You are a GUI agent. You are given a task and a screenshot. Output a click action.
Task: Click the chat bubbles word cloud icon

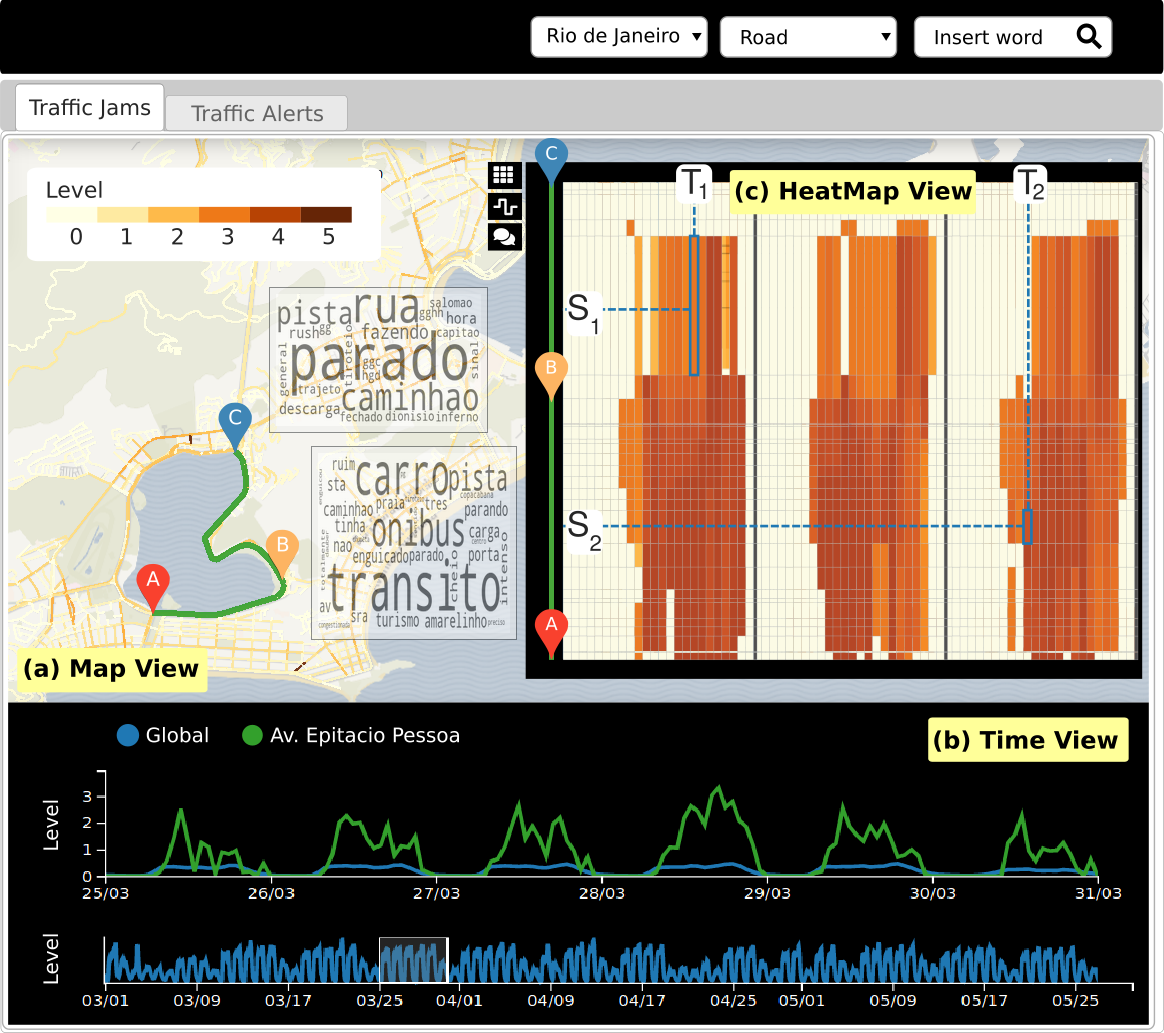pyautogui.click(x=504, y=237)
